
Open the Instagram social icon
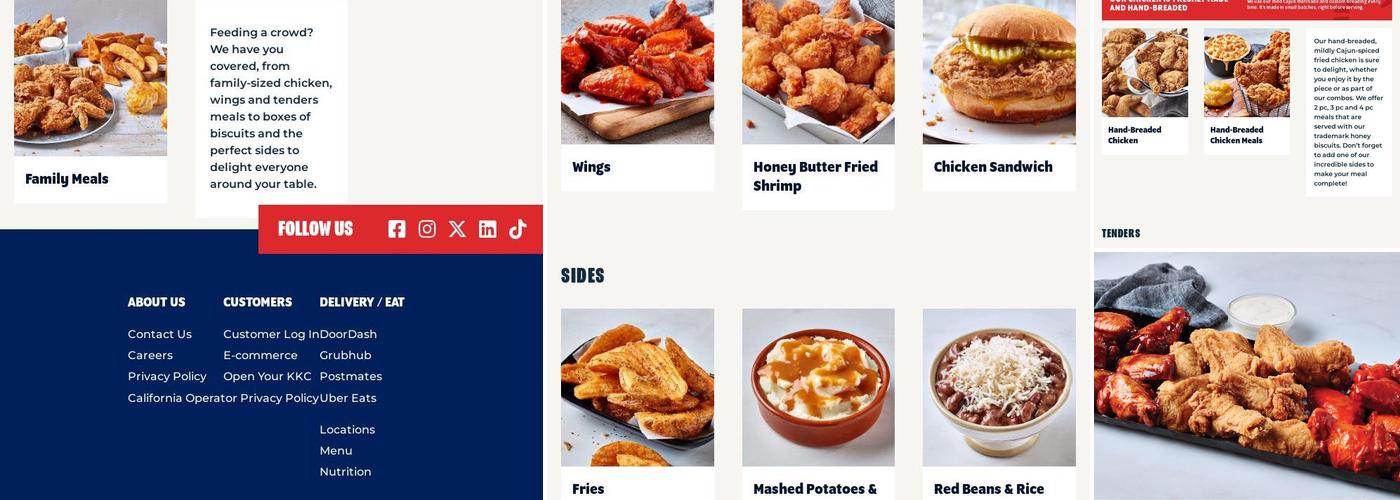[x=427, y=229]
